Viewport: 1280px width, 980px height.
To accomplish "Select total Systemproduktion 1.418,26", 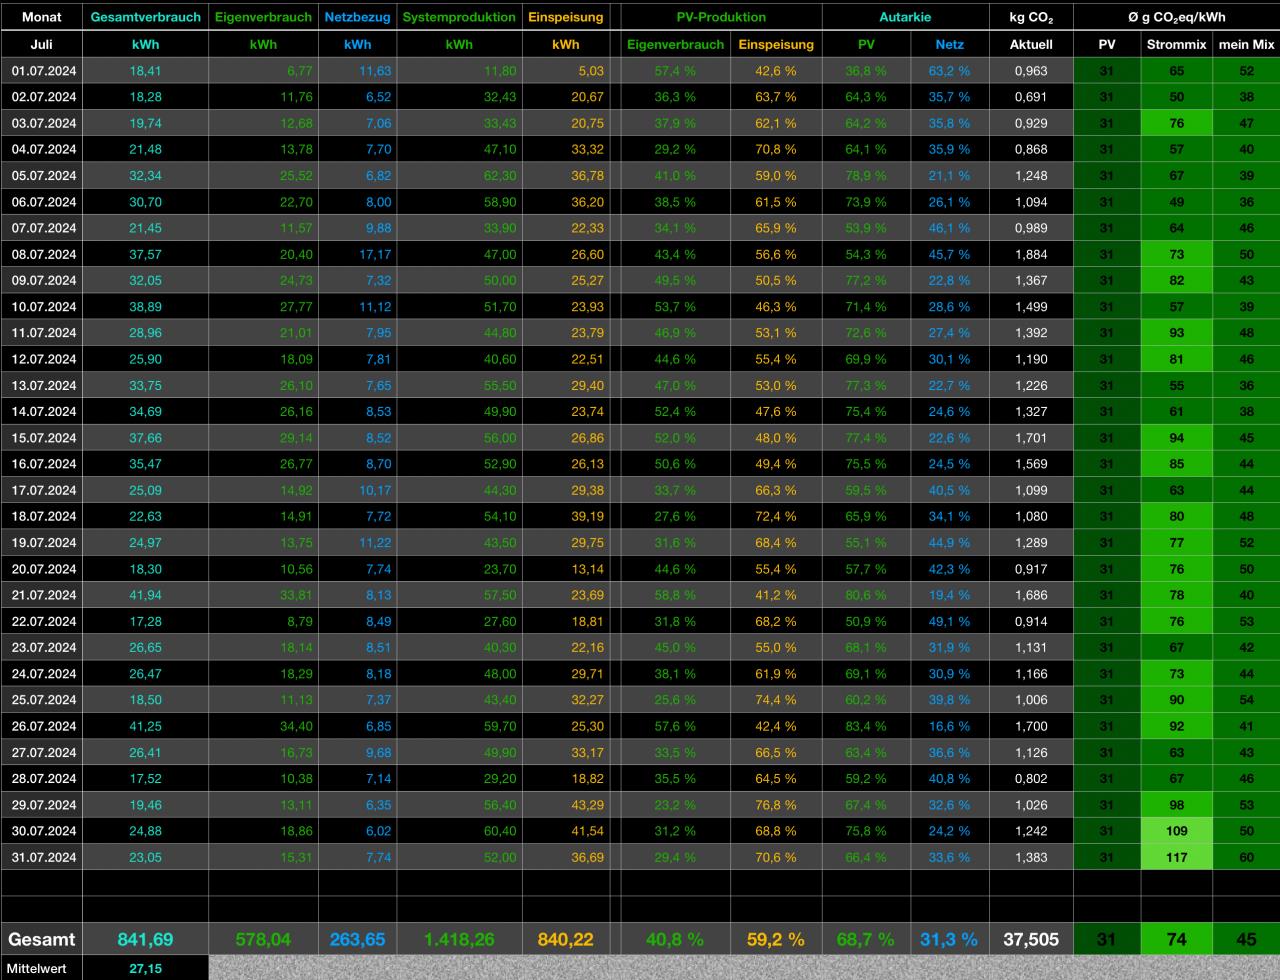I will click(x=459, y=939).
